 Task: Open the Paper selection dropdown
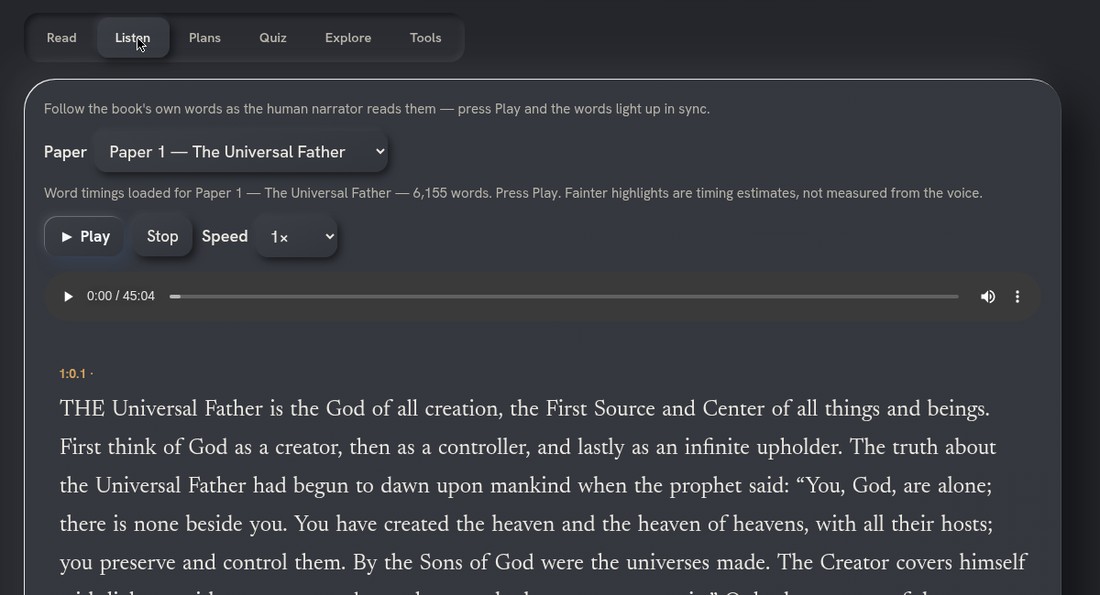(x=241, y=152)
